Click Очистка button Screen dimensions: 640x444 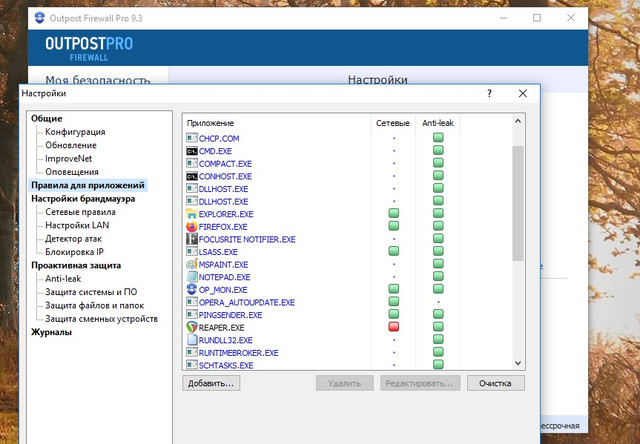pyautogui.click(x=496, y=383)
